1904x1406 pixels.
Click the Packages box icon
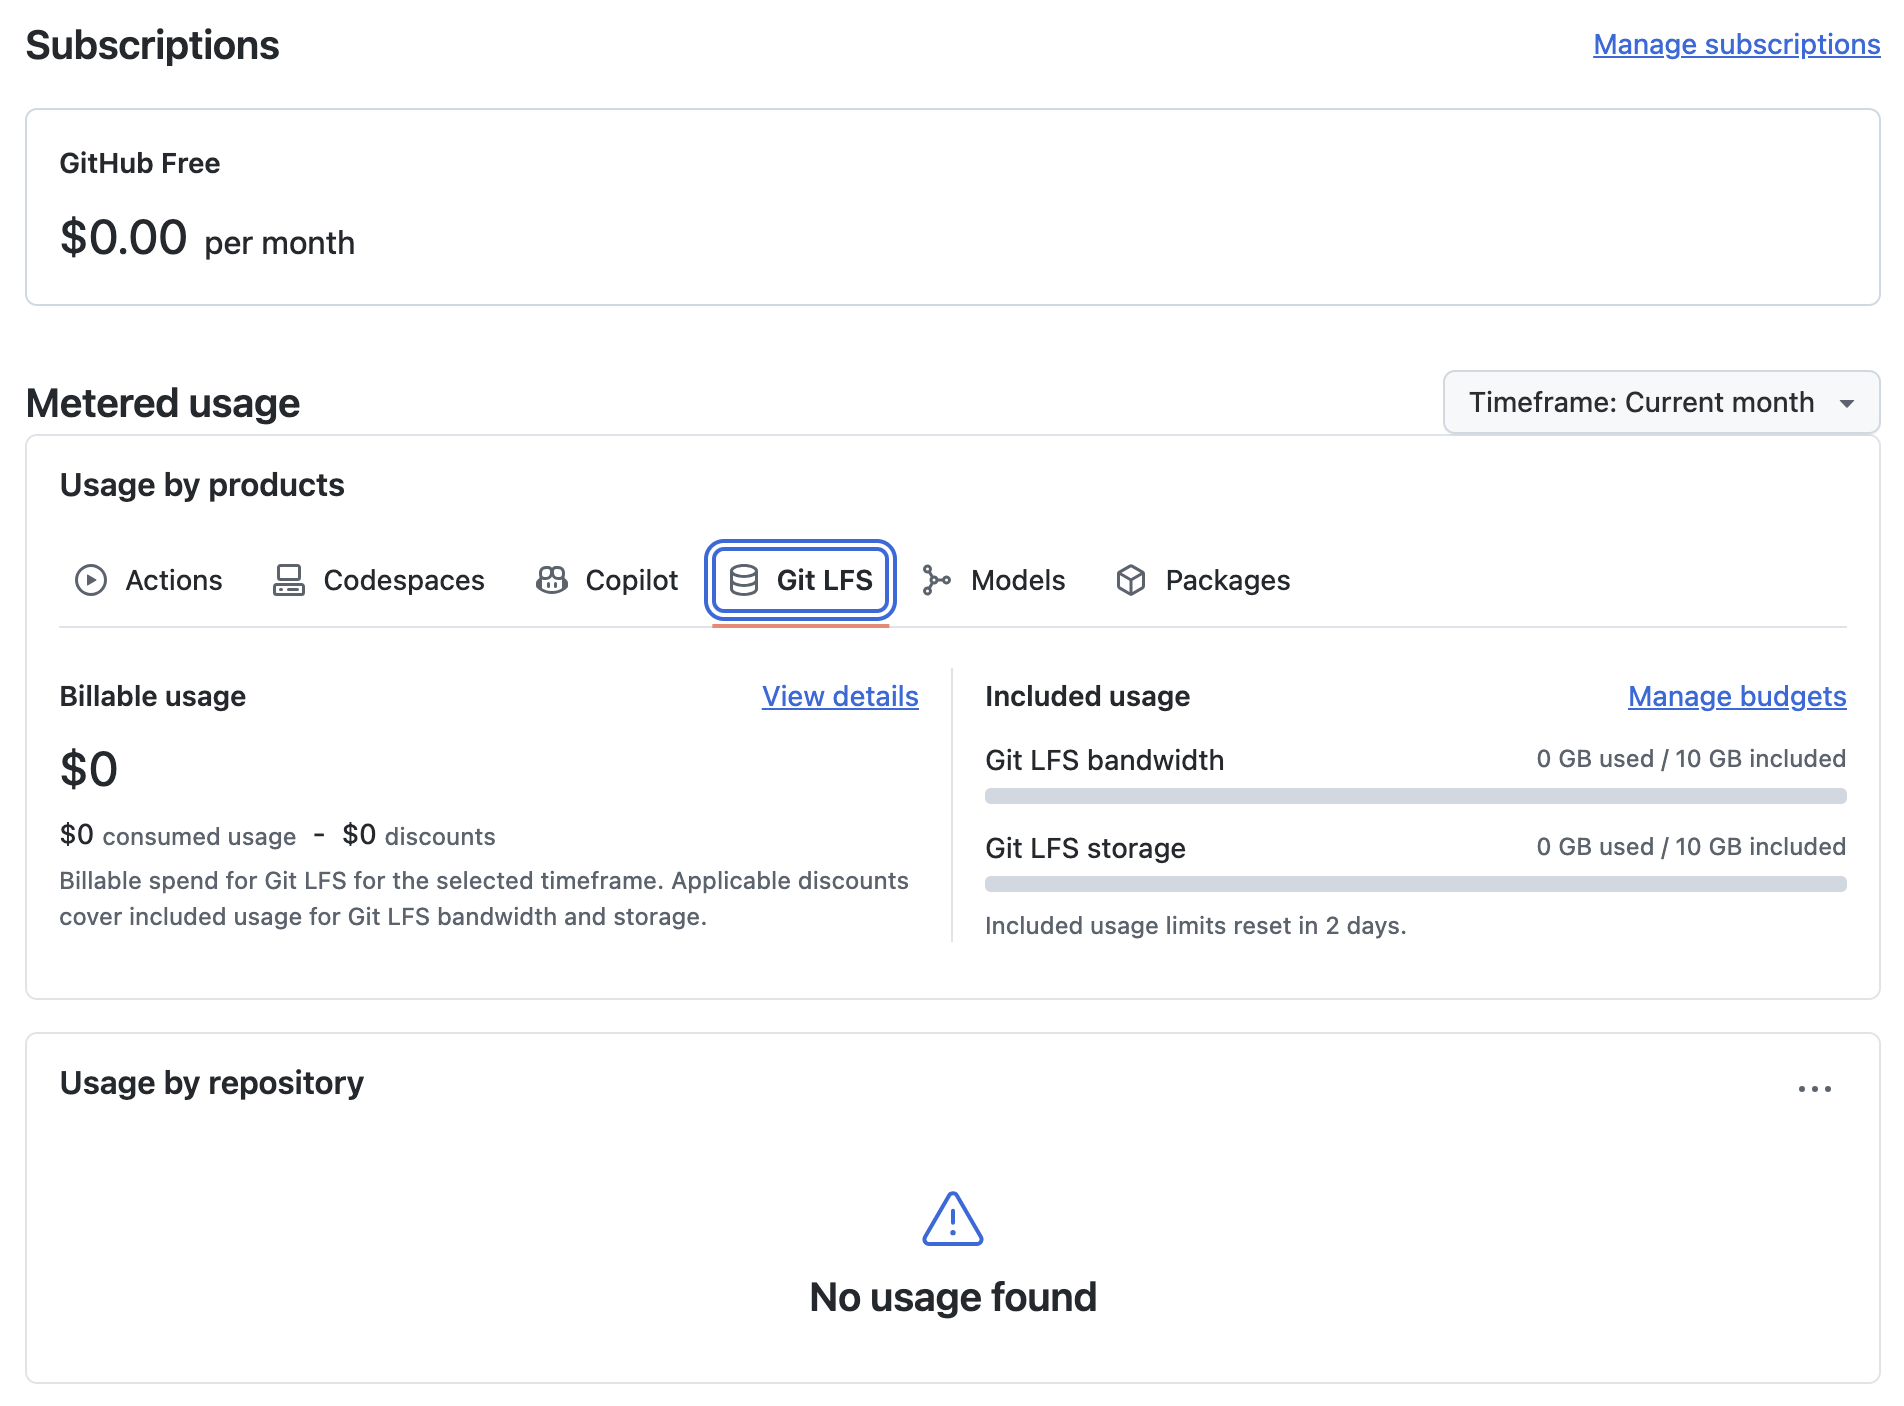coord(1131,580)
